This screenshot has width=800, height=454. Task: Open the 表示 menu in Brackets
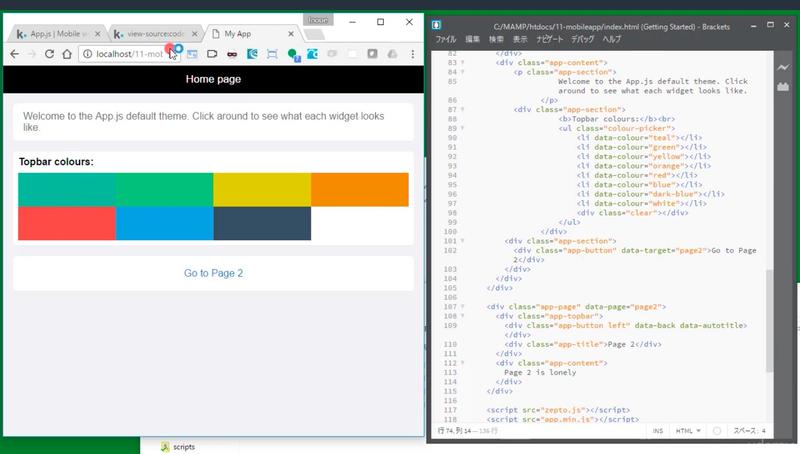pyautogui.click(x=520, y=39)
